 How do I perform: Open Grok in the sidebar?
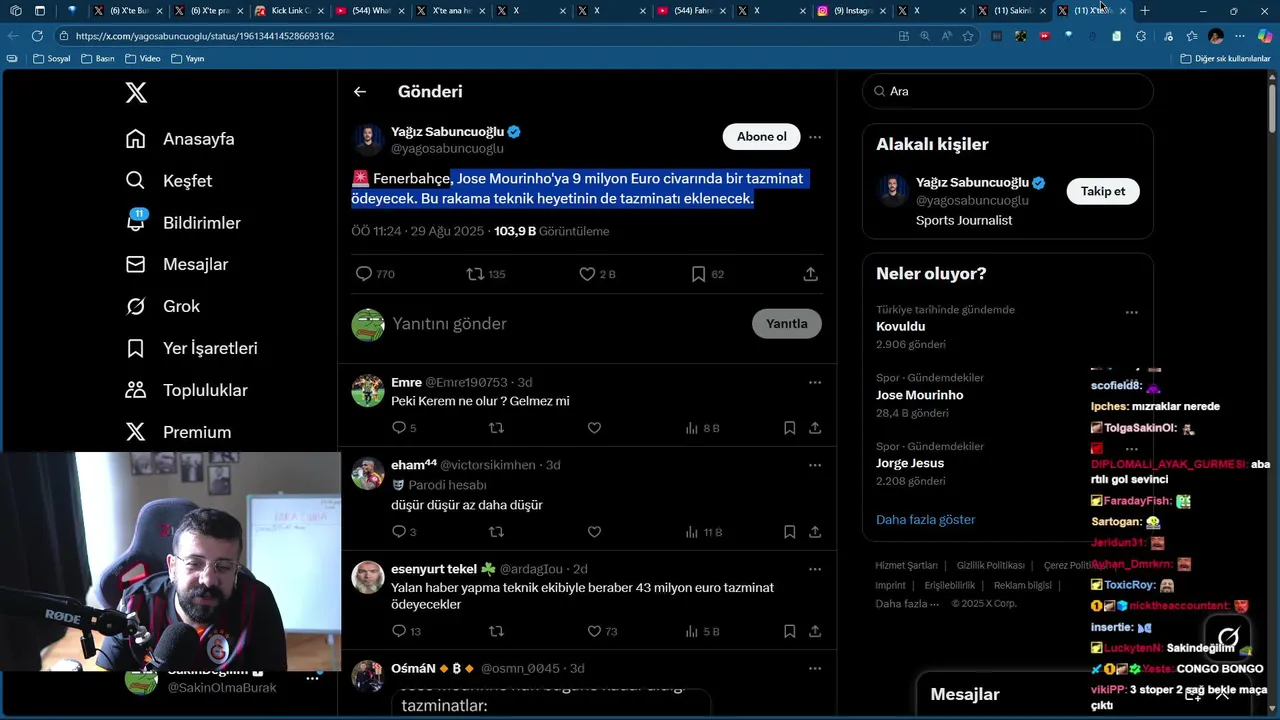[163, 307]
